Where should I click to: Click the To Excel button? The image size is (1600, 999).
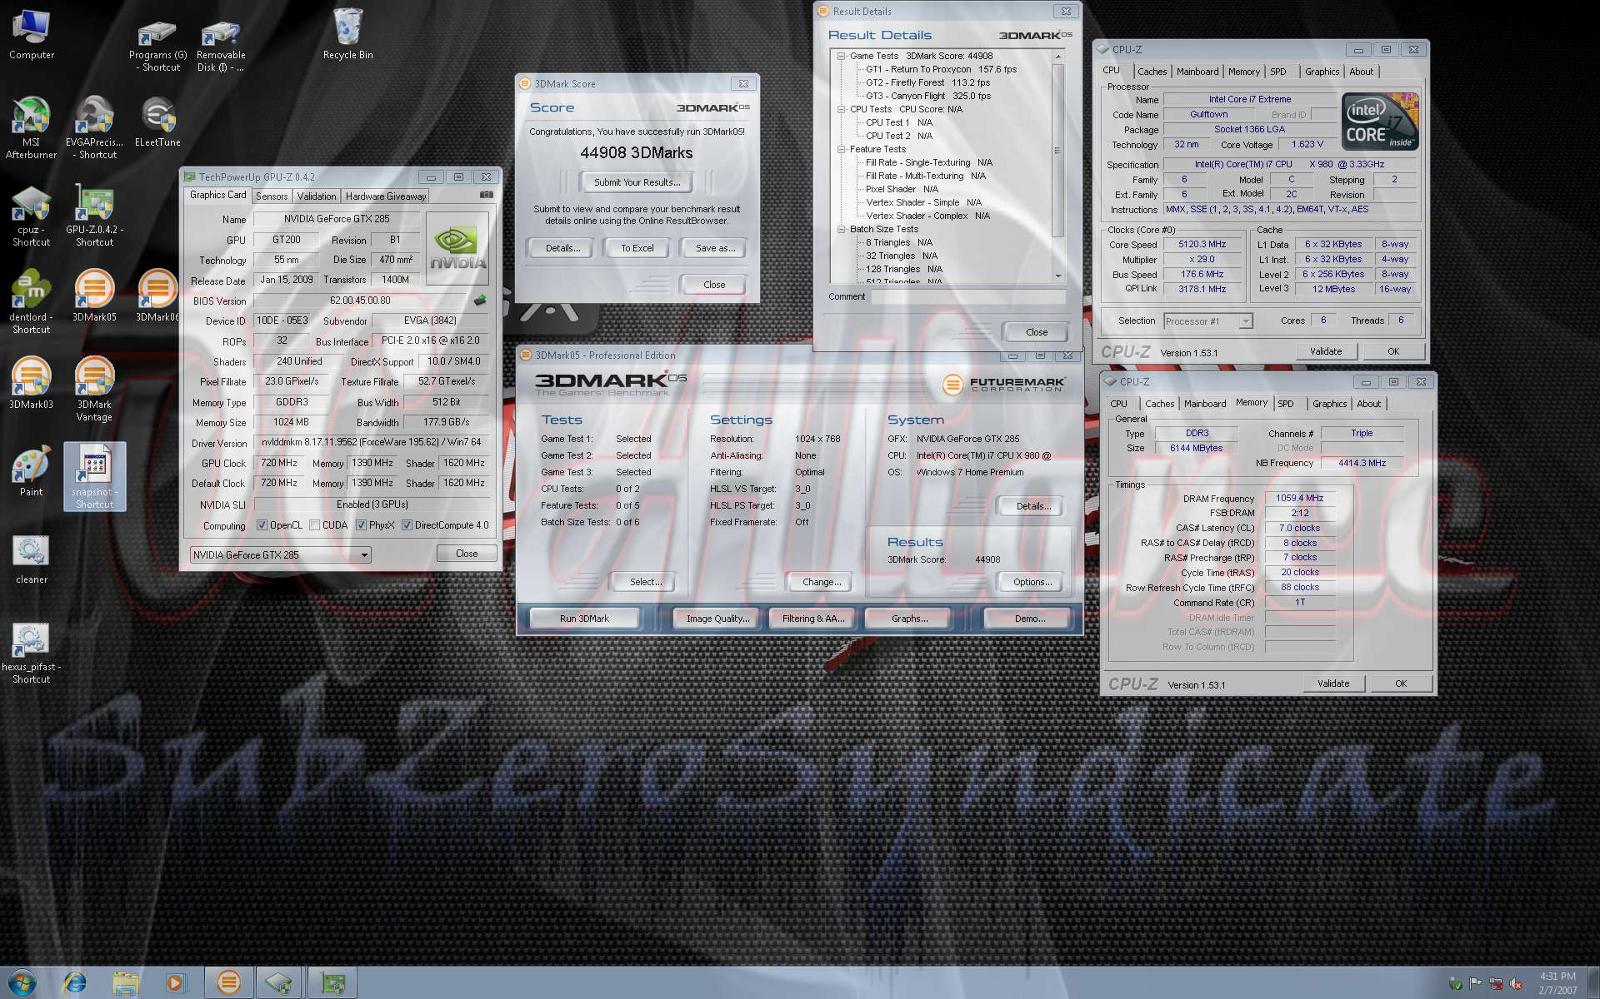pos(637,248)
